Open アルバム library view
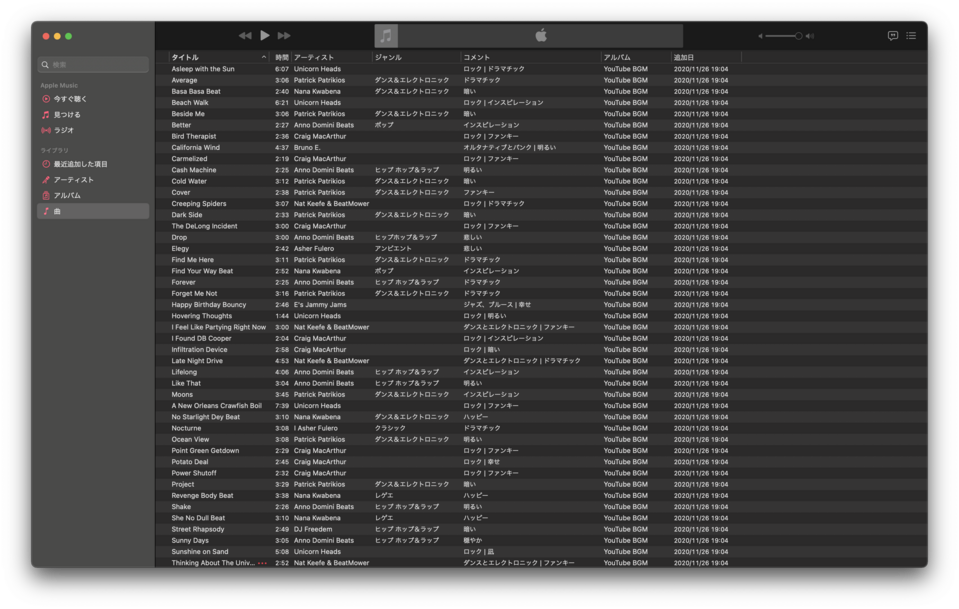Image resolution: width=959 pixels, height=609 pixels. point(67,195)
